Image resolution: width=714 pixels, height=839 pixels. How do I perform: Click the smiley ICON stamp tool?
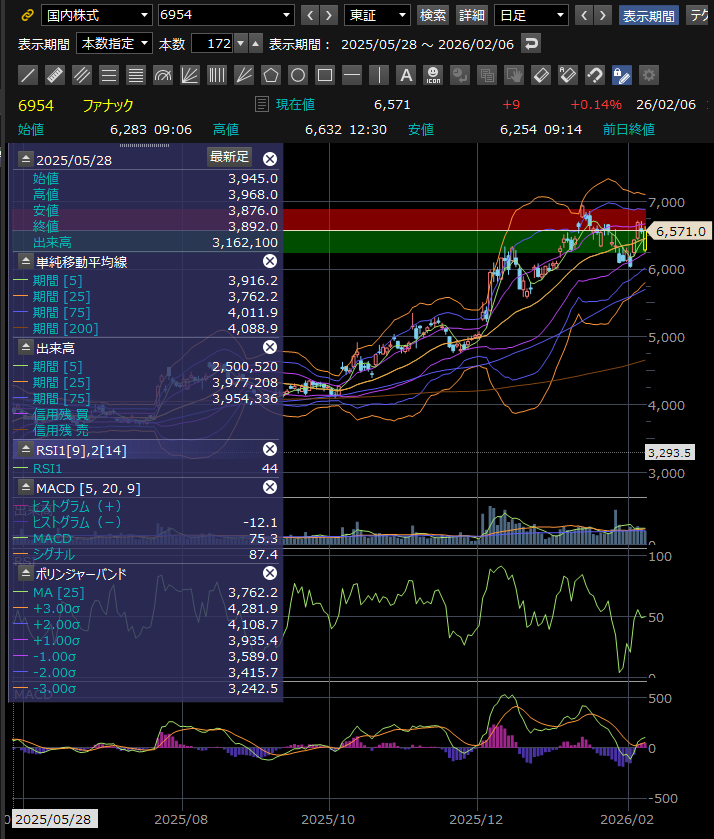pos(433,75)
